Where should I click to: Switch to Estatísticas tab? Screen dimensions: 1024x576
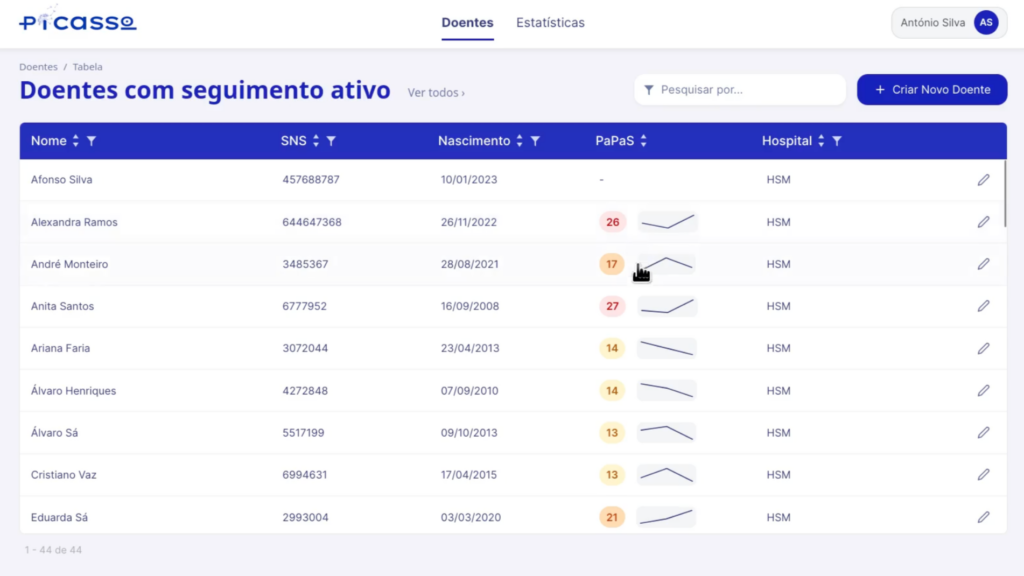(x=550, y=23)
